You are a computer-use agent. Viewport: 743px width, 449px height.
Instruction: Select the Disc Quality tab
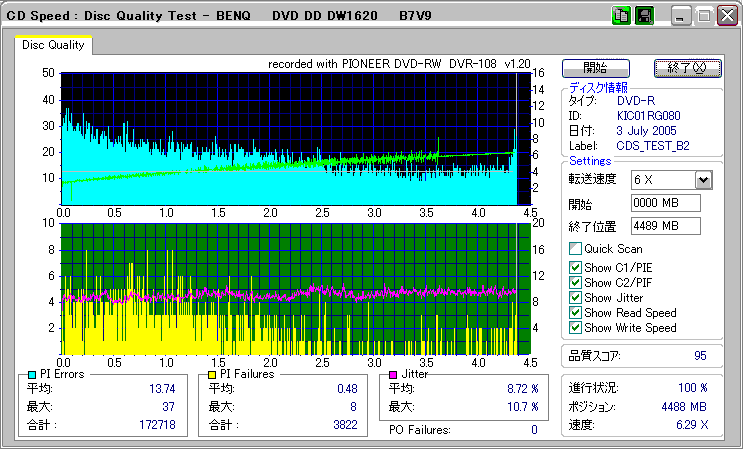pos(54,45)
